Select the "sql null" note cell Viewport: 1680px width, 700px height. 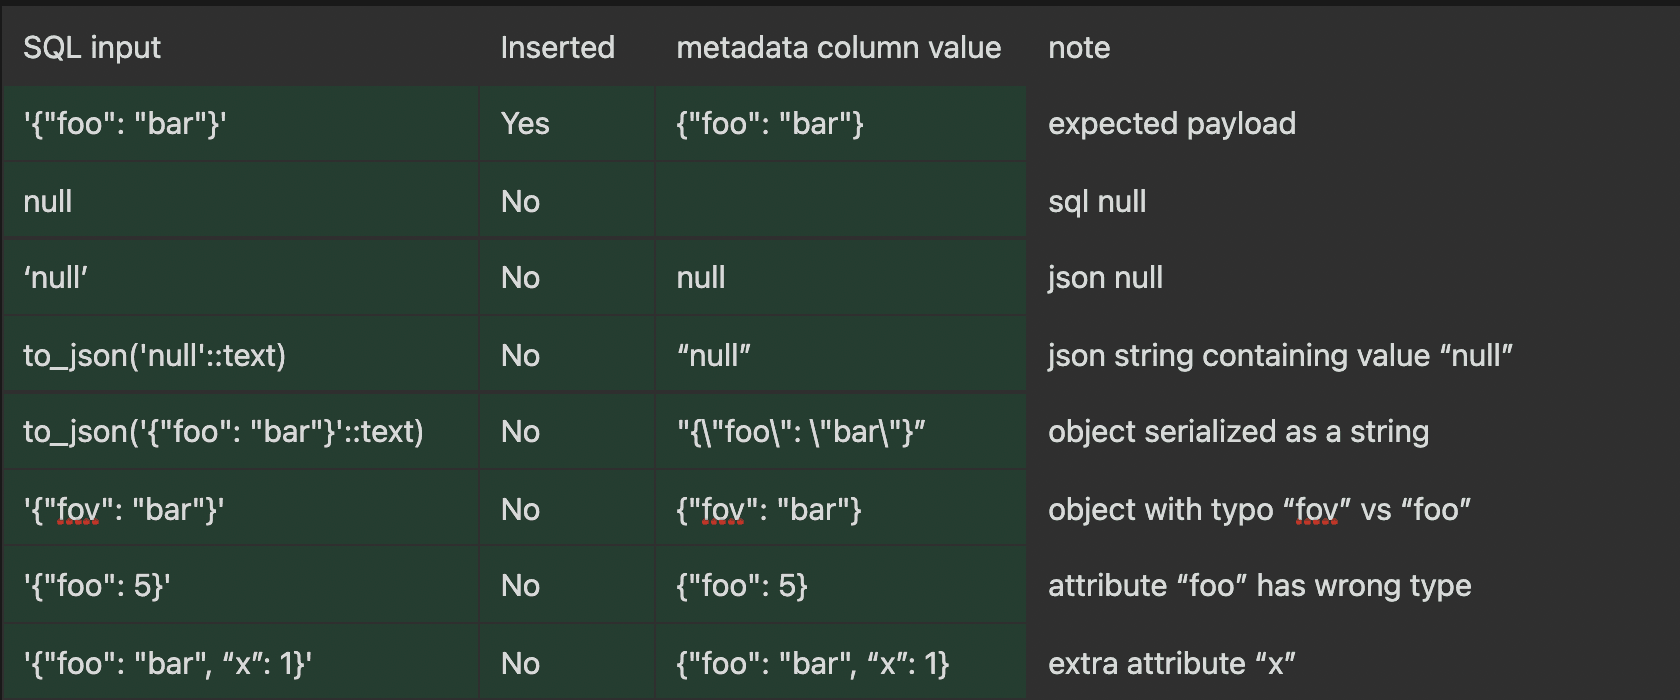[x=1097, y=202]
